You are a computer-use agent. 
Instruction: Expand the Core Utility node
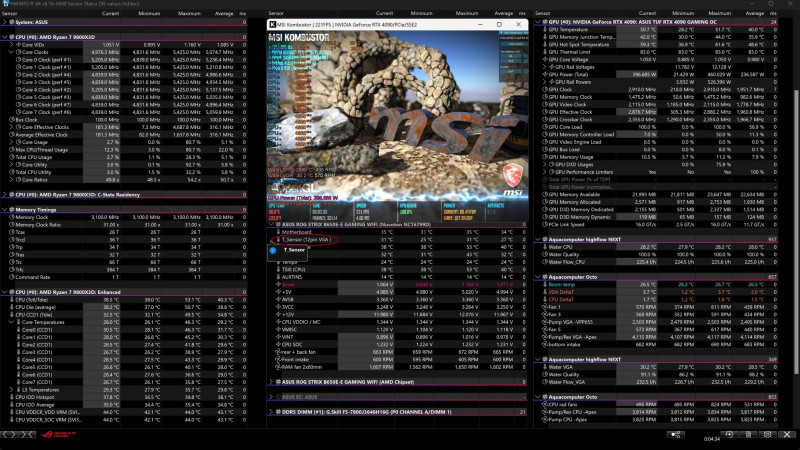click(x=11, y=165)
